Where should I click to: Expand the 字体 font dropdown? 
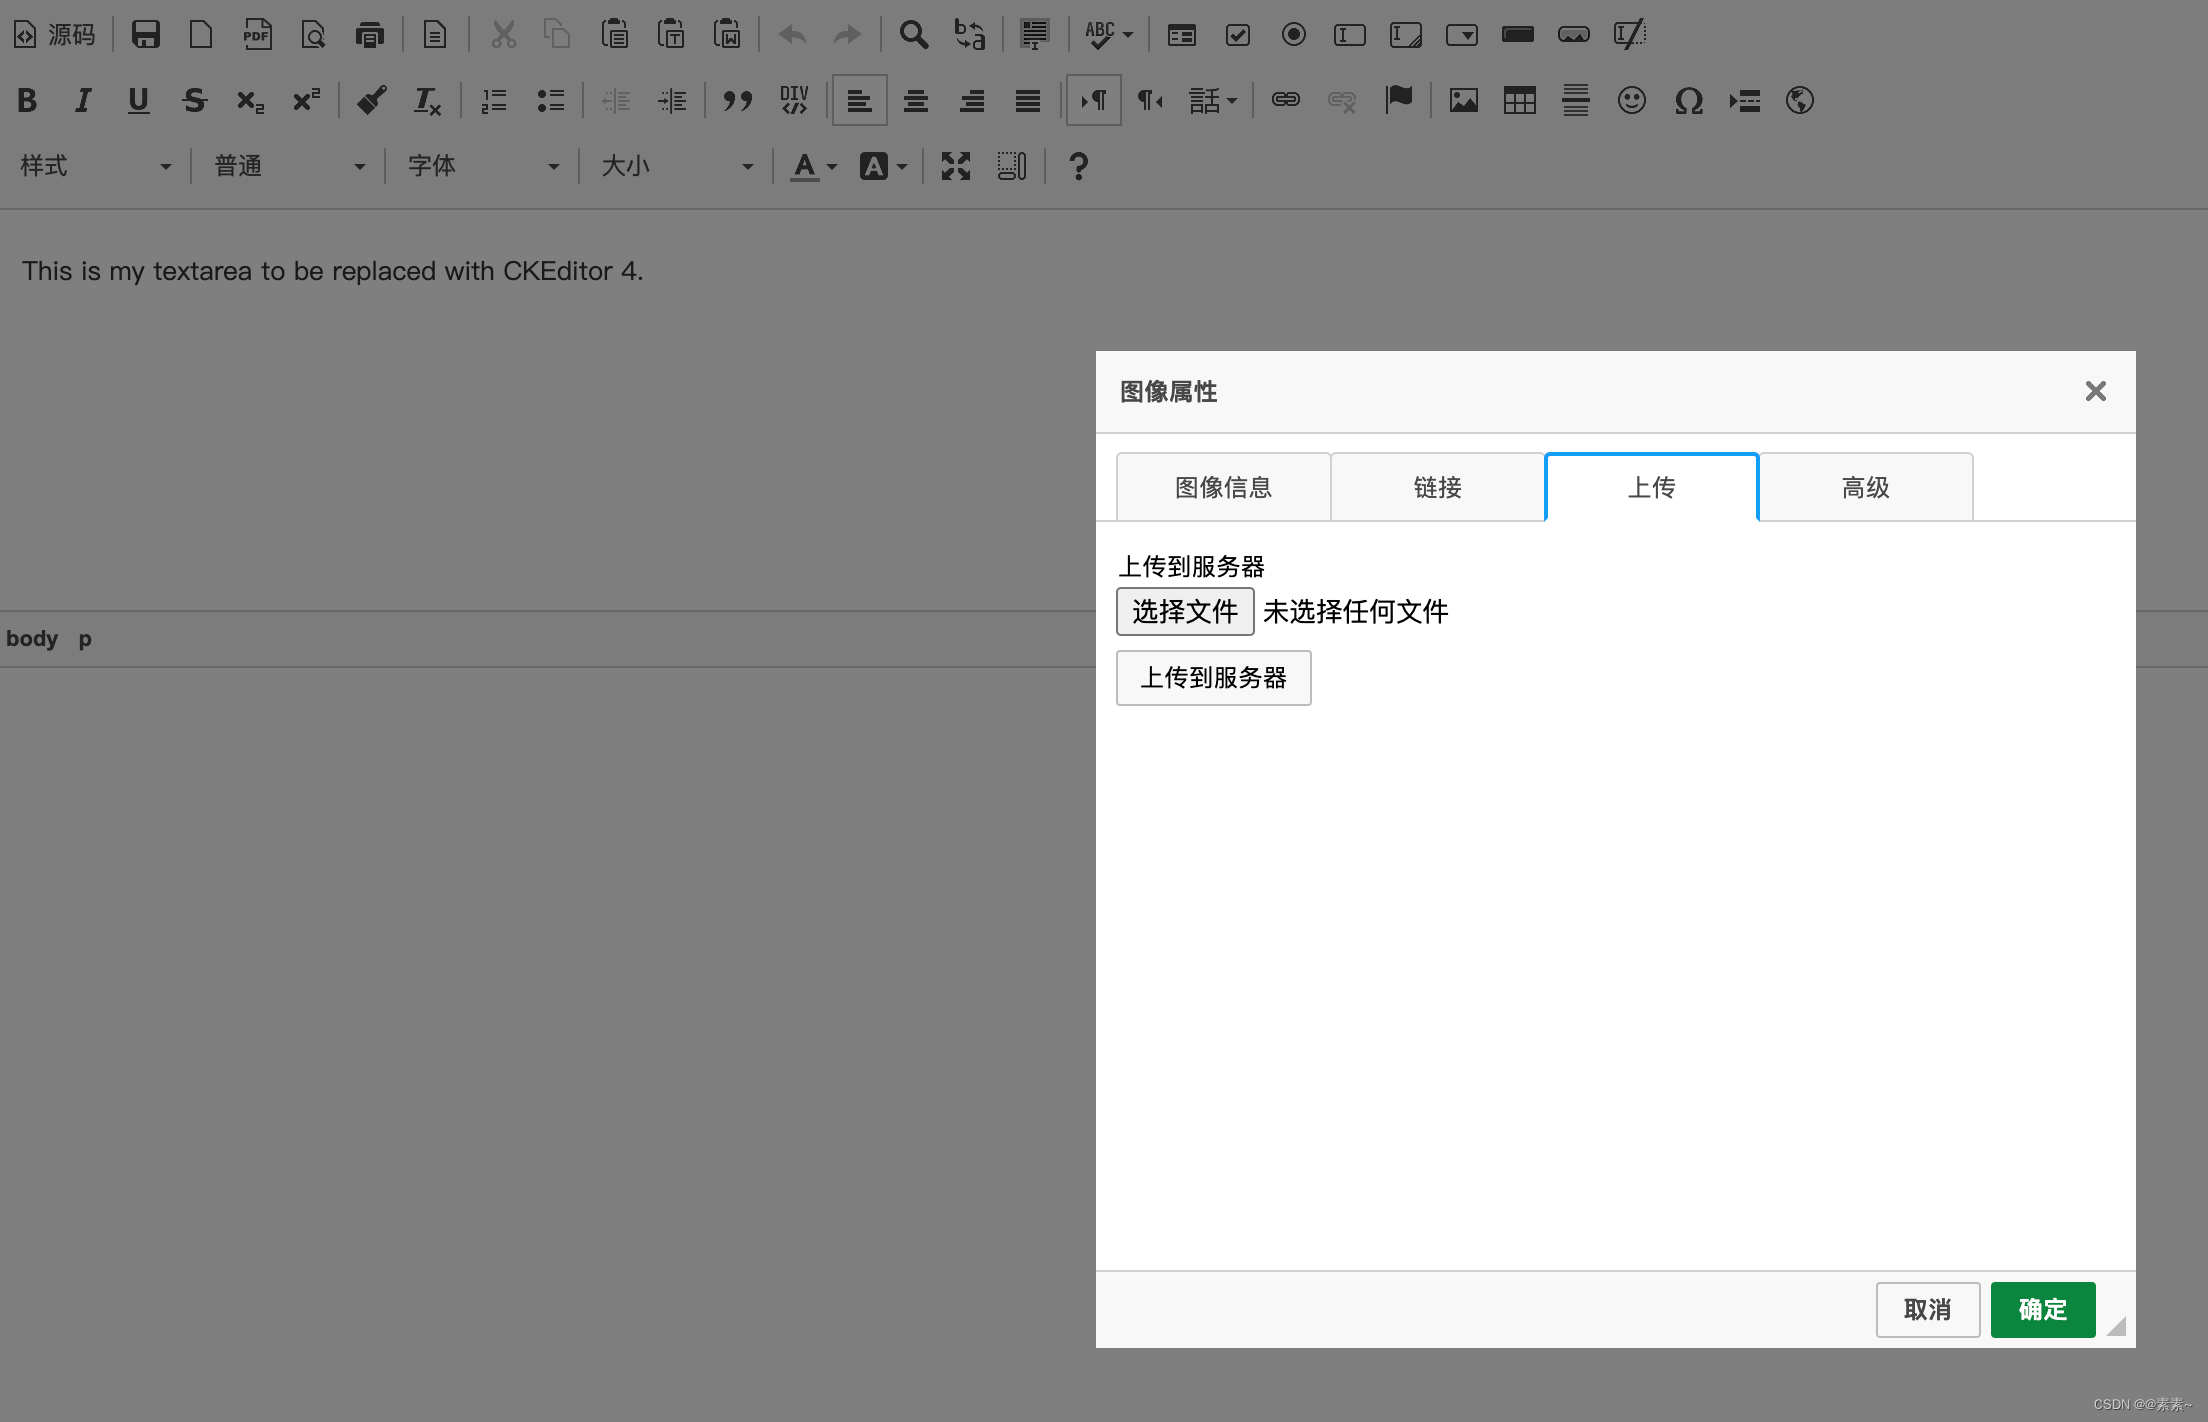pos(484,166)
